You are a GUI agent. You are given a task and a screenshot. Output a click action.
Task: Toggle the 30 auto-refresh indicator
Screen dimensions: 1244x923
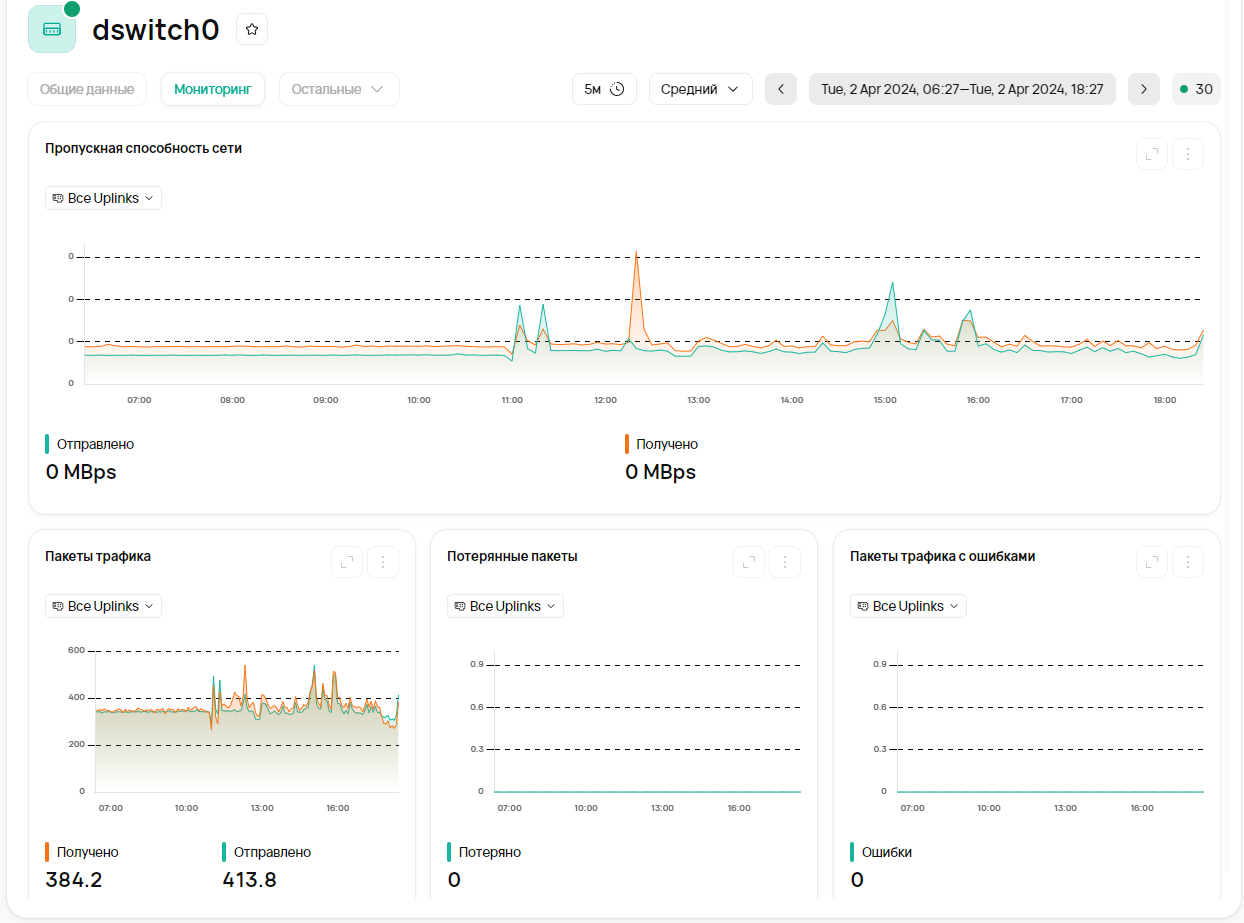(1196, 89)
